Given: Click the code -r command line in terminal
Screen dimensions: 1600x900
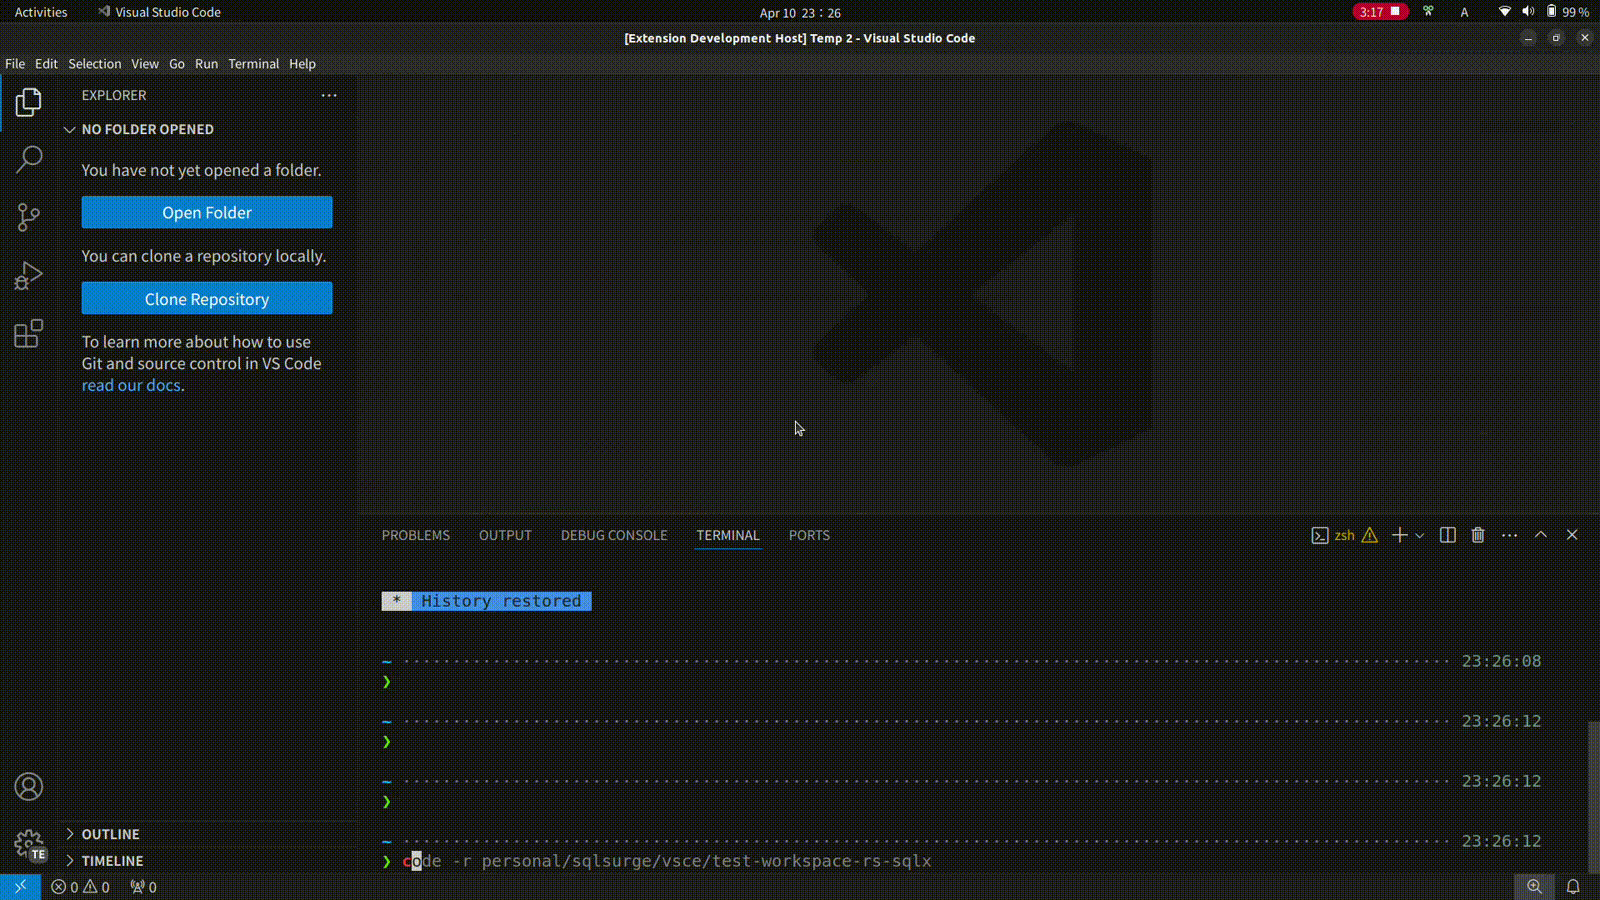Looking at the screenshot, I should pyautogui.click(x=667, y=861).
